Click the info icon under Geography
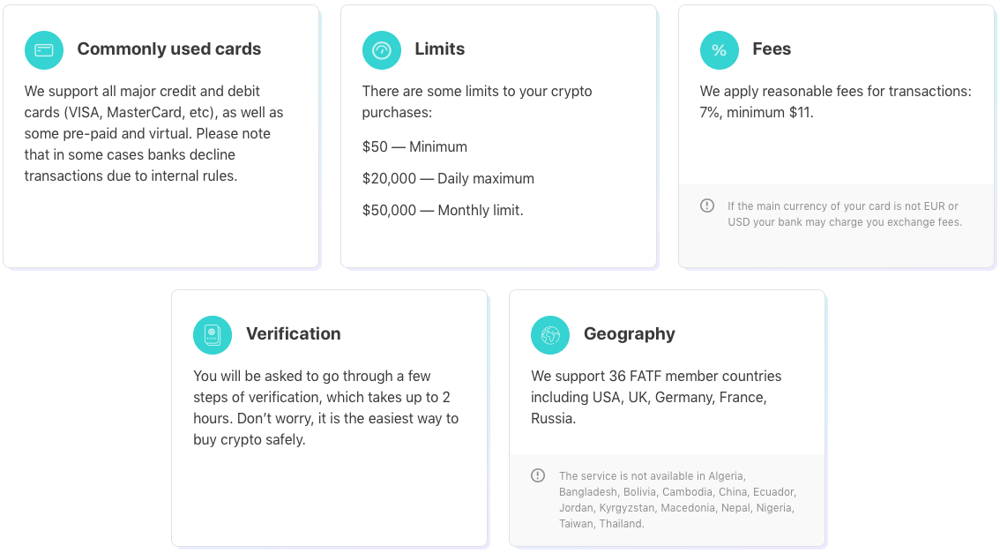 click(538, 476)
